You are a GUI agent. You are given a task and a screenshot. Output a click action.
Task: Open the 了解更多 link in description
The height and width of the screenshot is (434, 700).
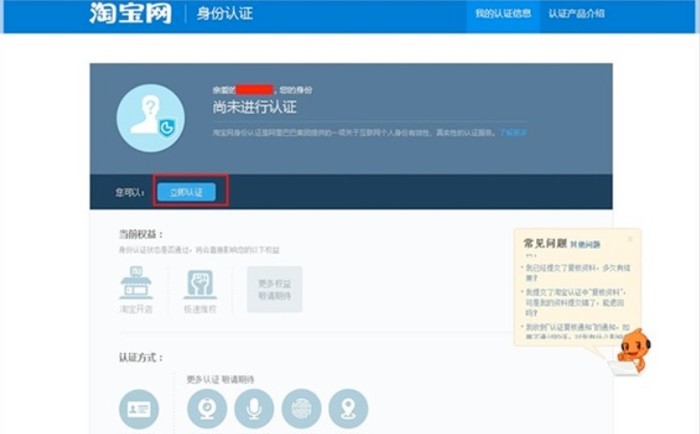point(513,133)
